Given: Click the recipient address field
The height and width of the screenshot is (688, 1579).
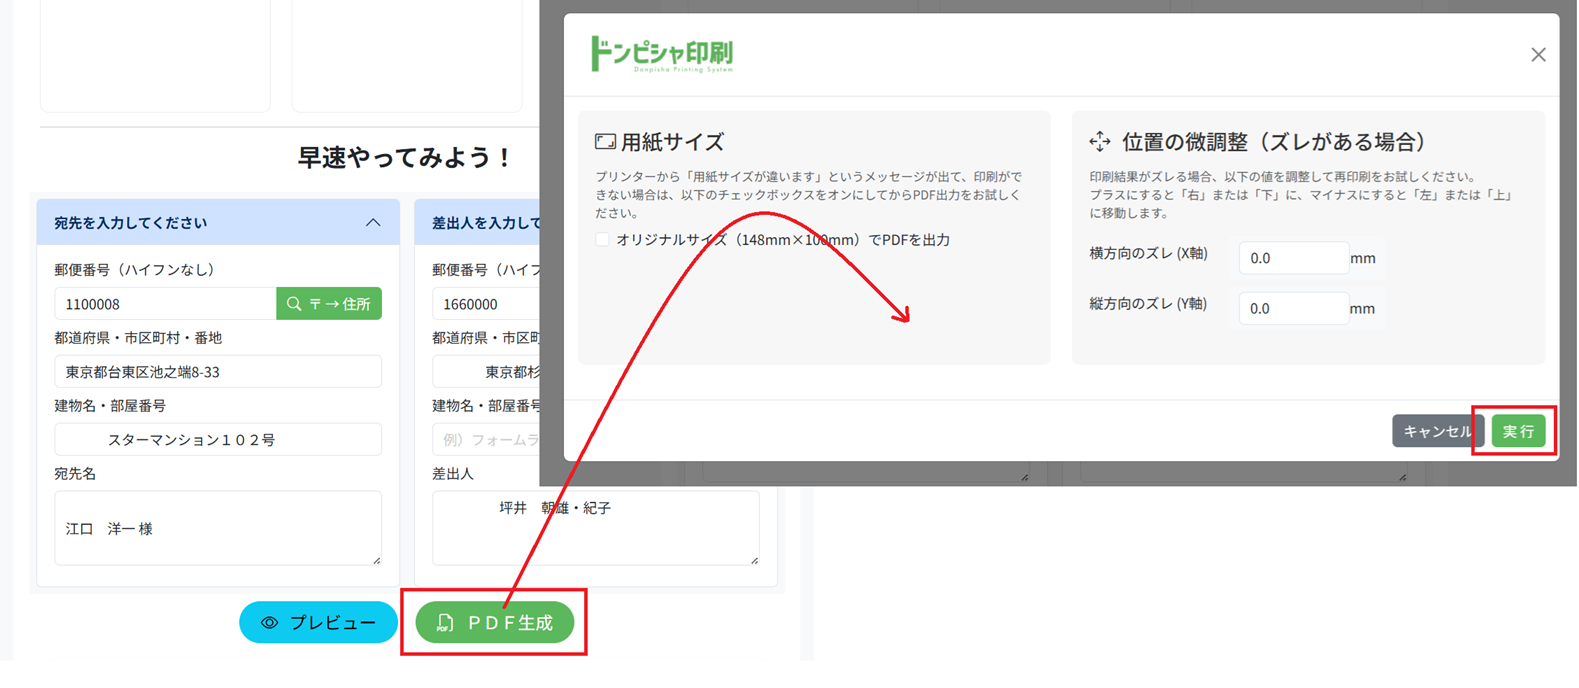Looking at the screenshot, I should point(218,372).
